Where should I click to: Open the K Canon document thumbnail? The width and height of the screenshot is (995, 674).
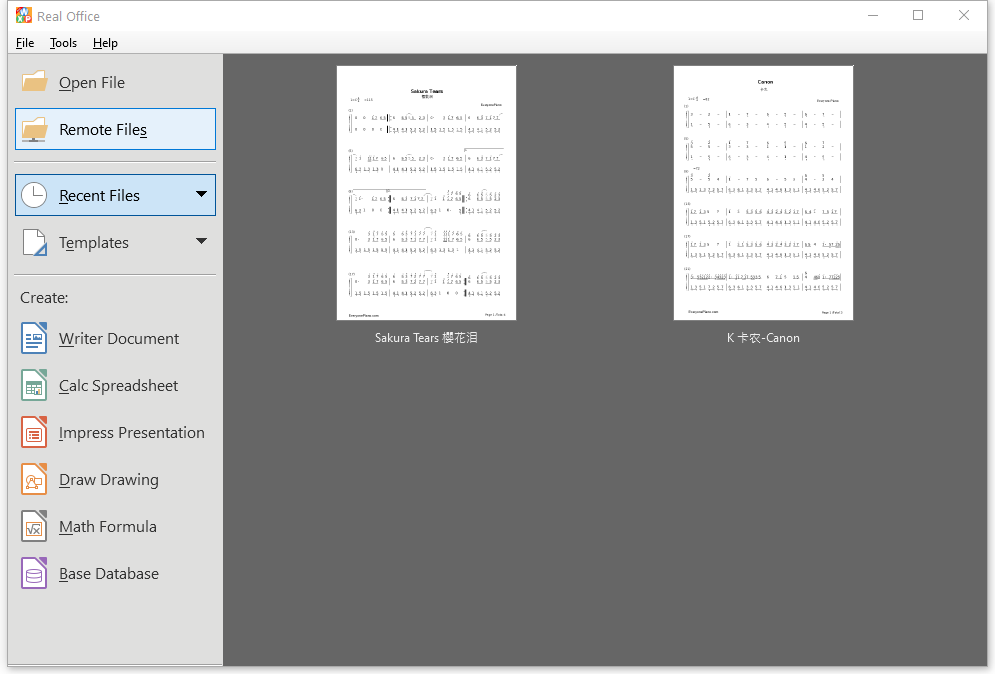tap(763, 193)
